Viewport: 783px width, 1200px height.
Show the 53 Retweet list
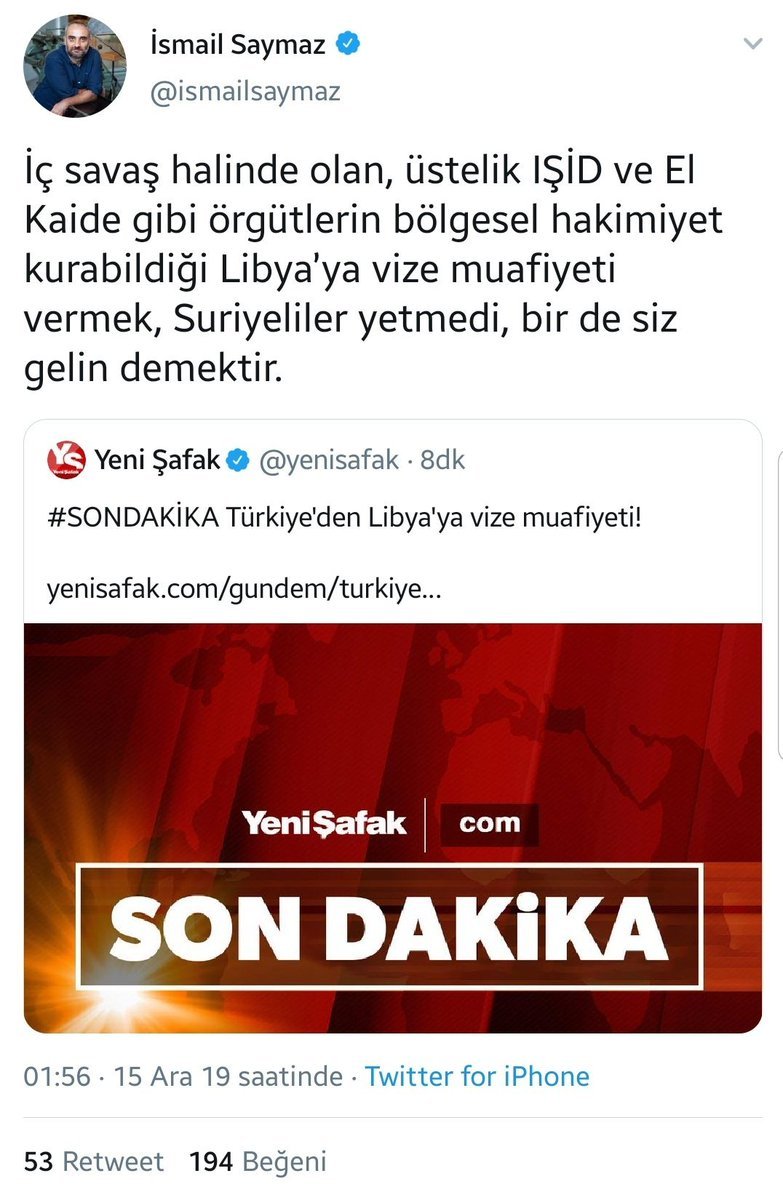(93, 1161)
